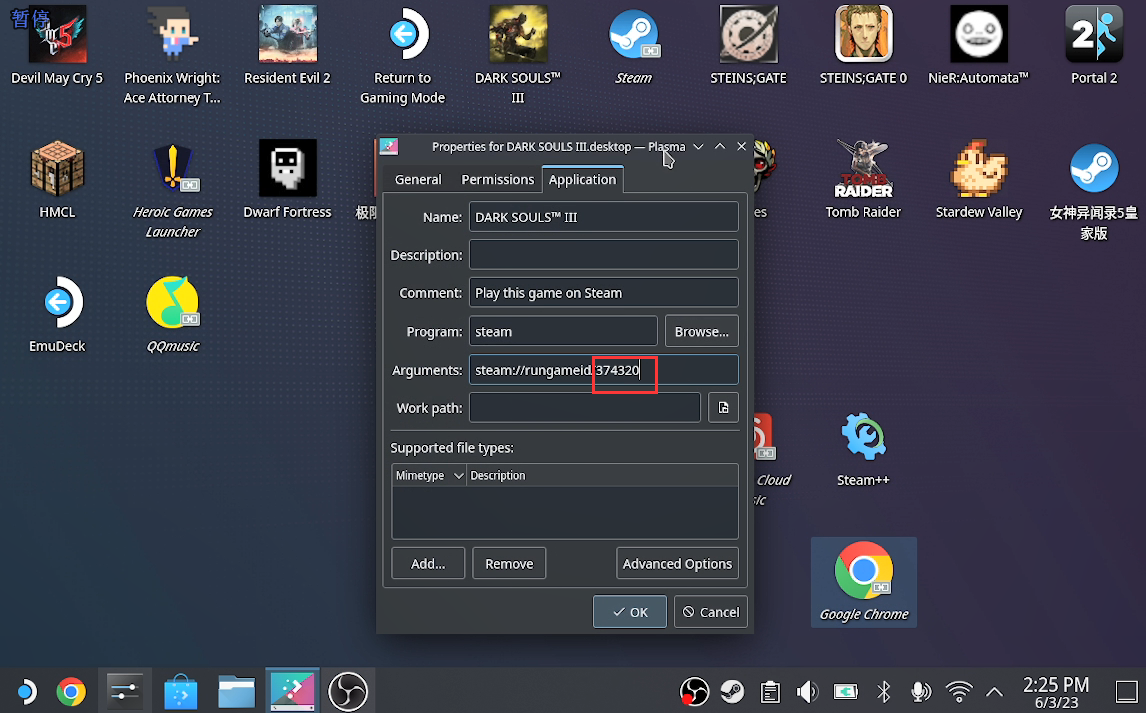This screenshot has width=1146, height=713.
Task: Click the Steam system tray icon
Action: coord(732,691)
